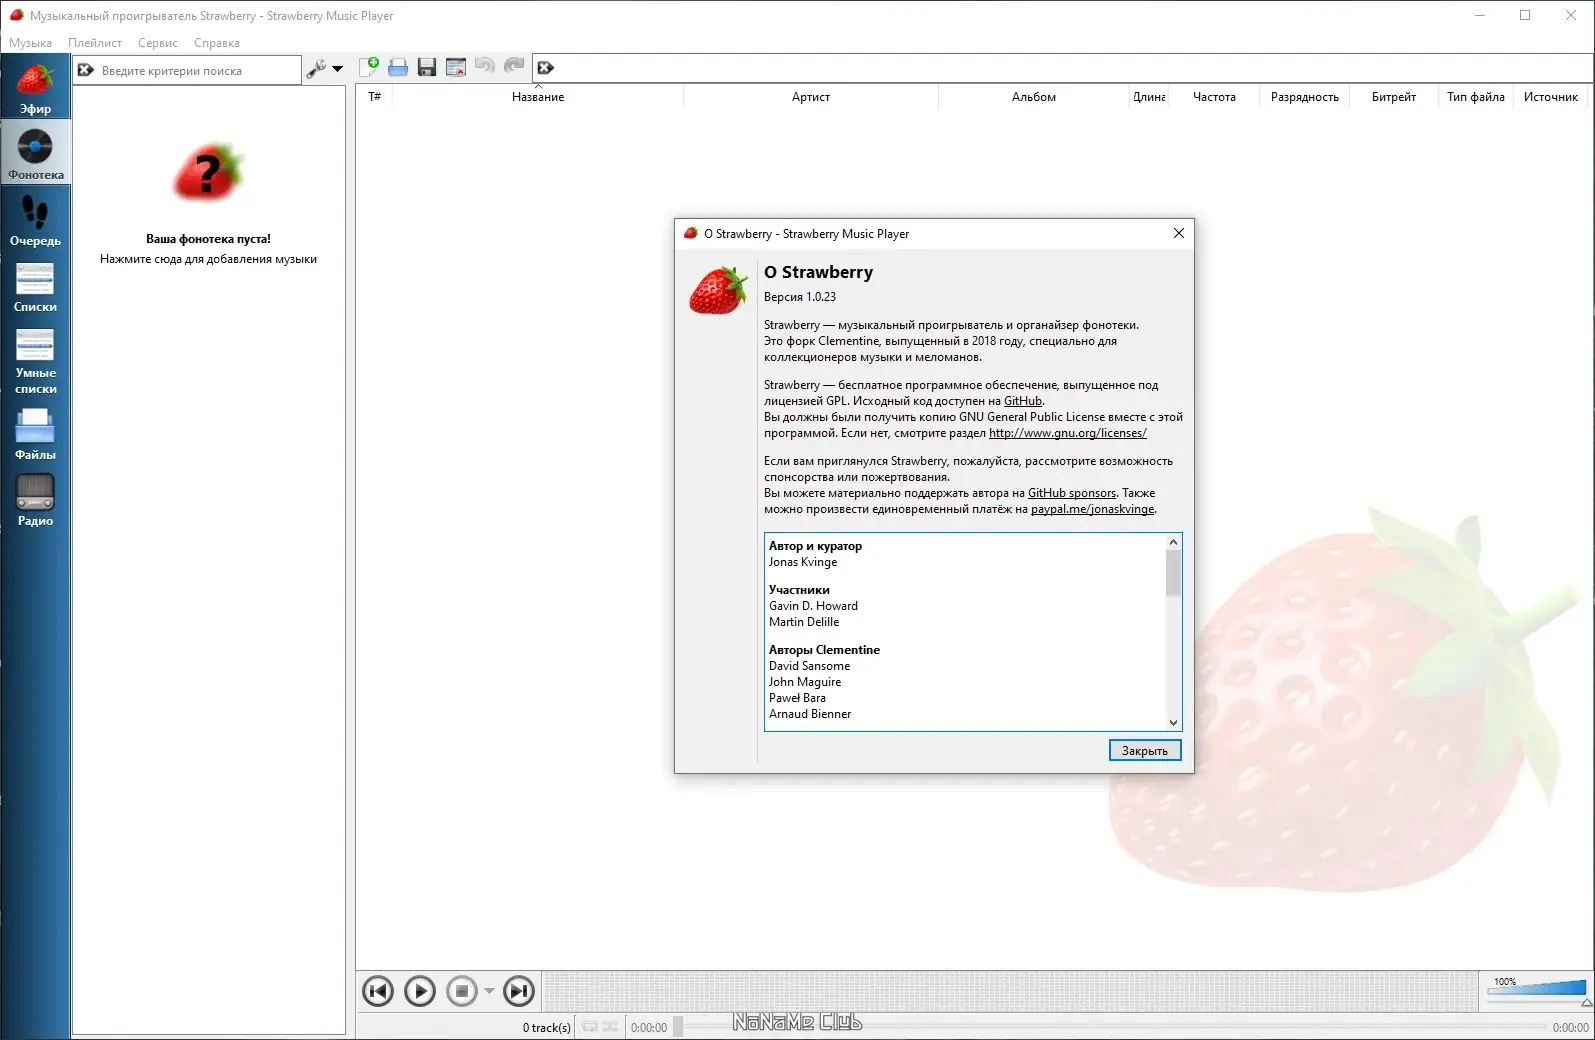
Task: Open the Сервис menu
Action: click(x=158, y=43)
